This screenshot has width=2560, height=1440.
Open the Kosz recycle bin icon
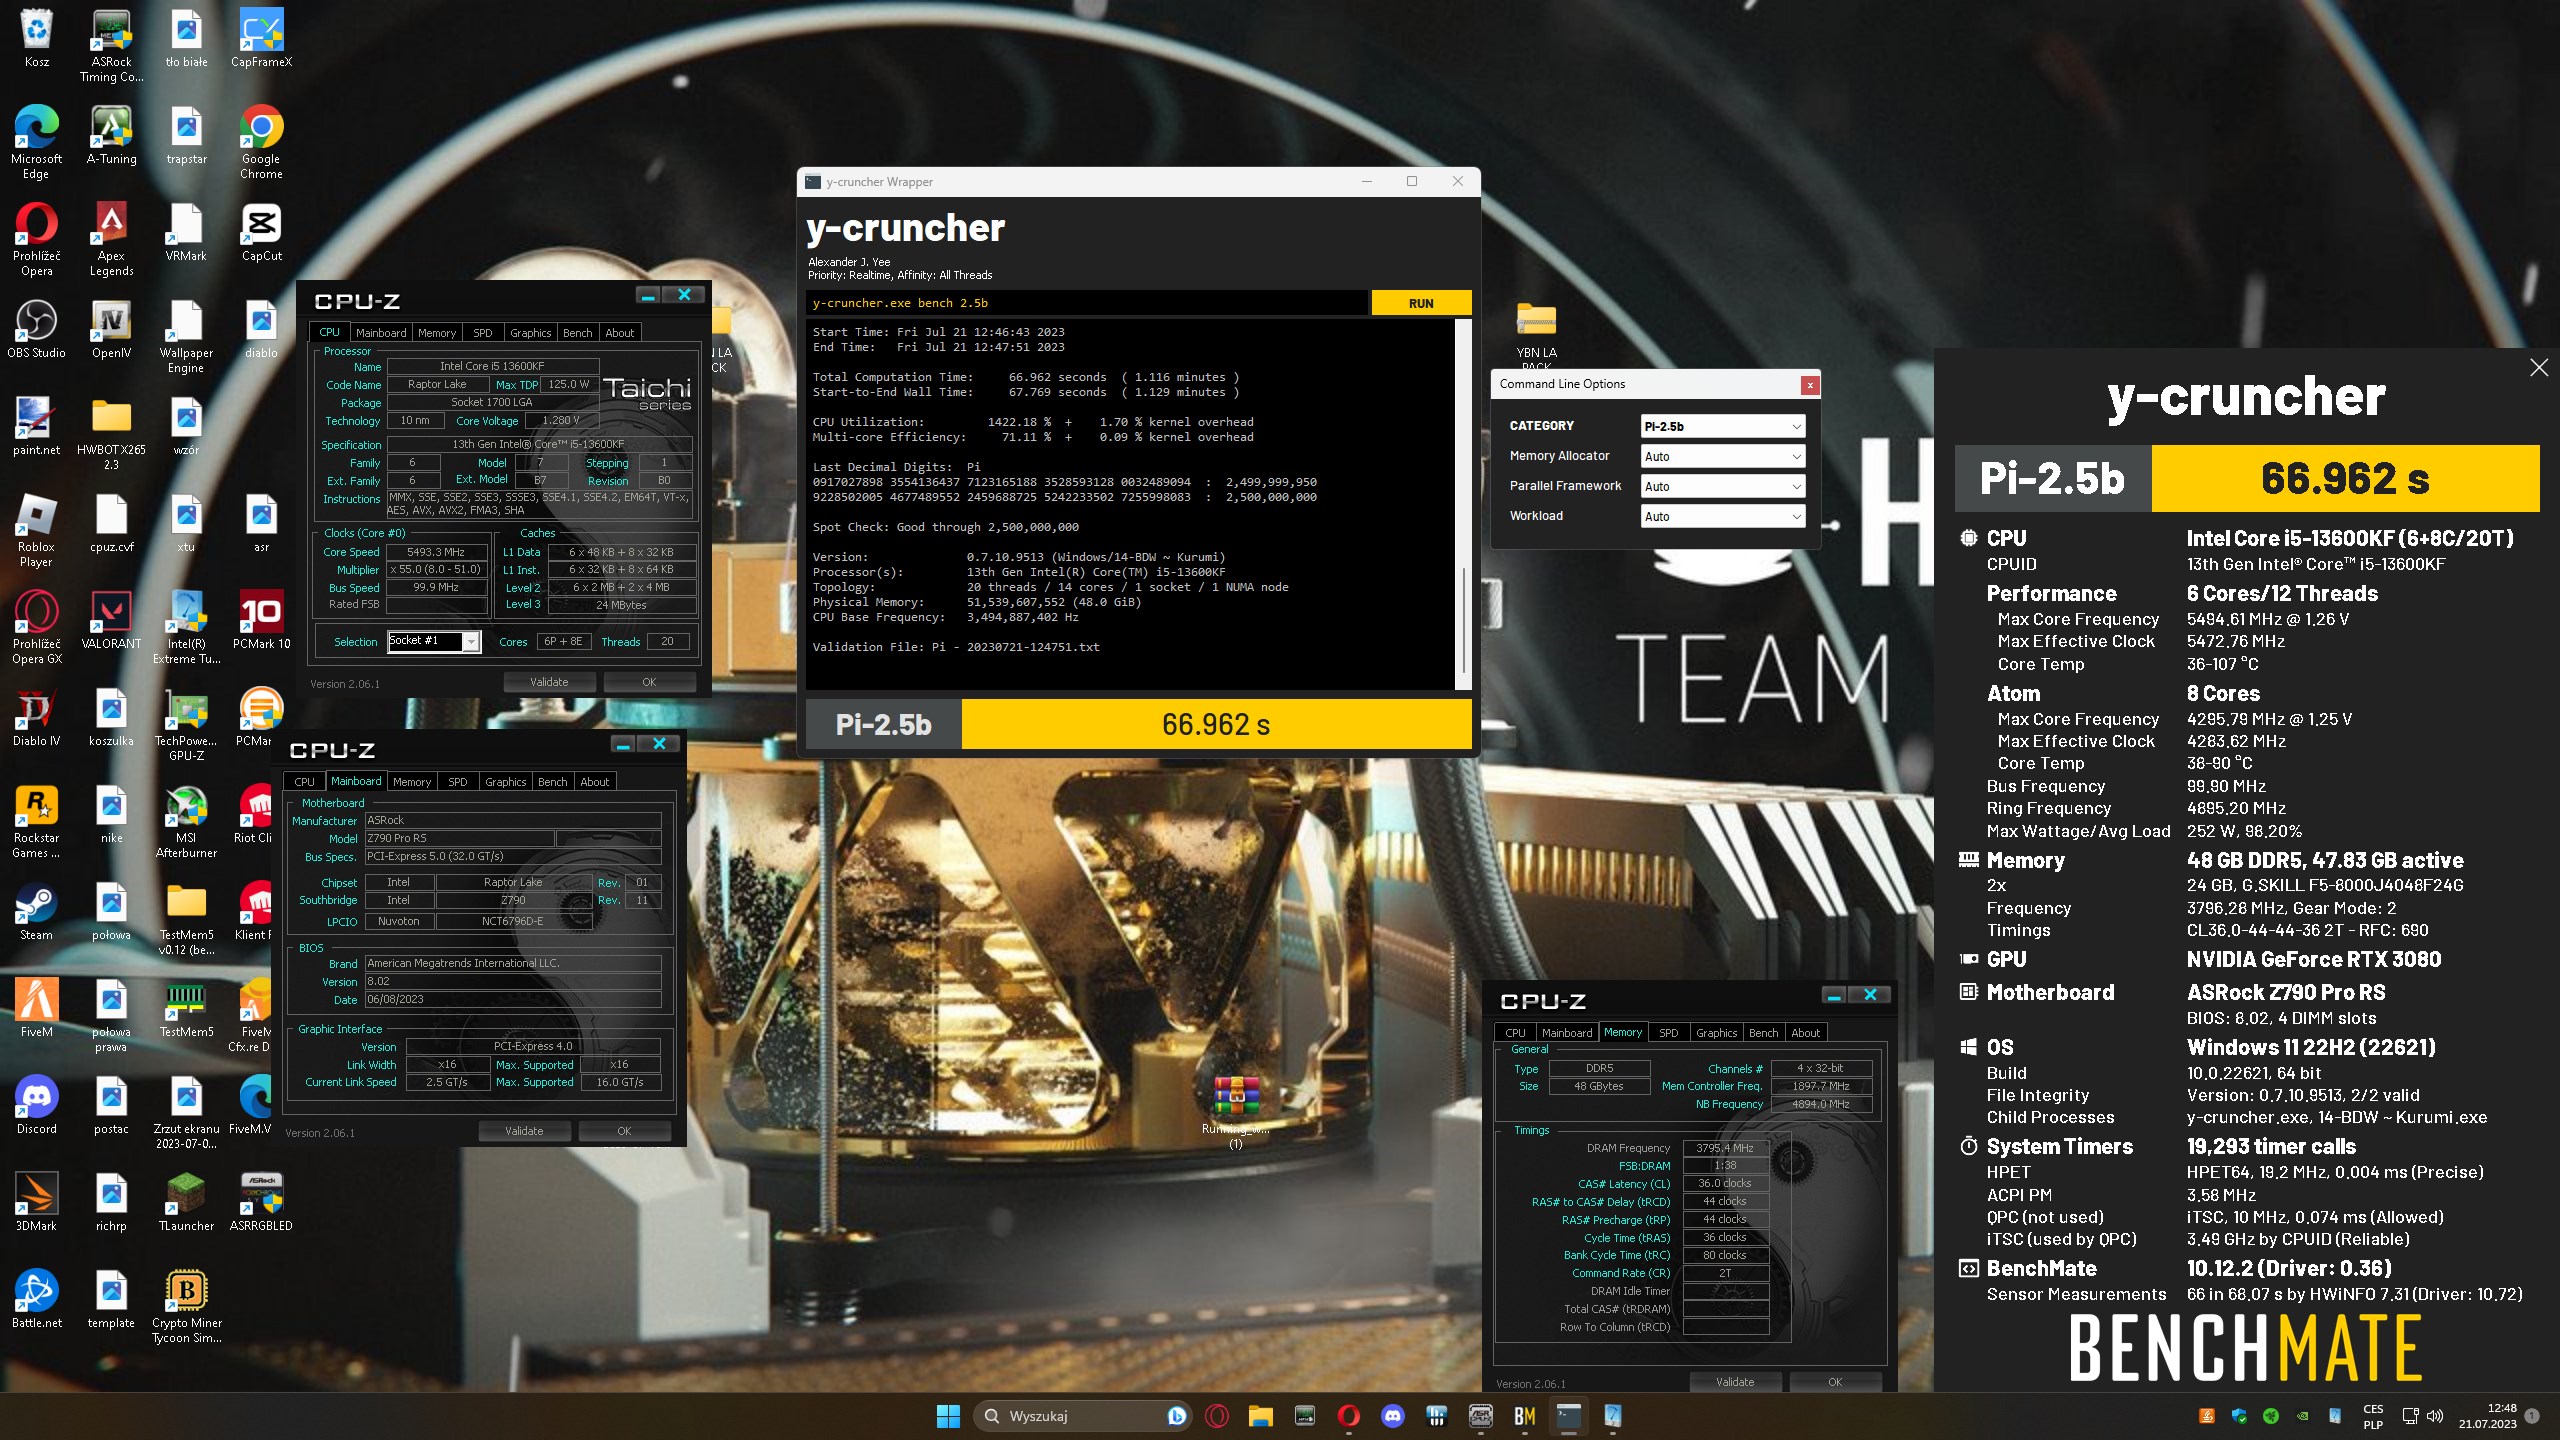[36, 39]
